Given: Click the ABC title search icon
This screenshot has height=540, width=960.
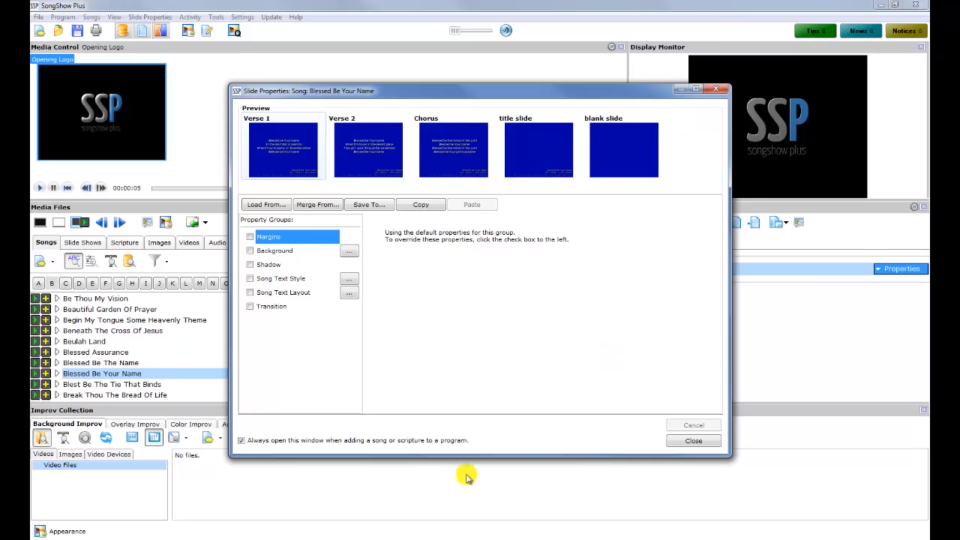Looking at the screenshot, I should pos(73,261).
